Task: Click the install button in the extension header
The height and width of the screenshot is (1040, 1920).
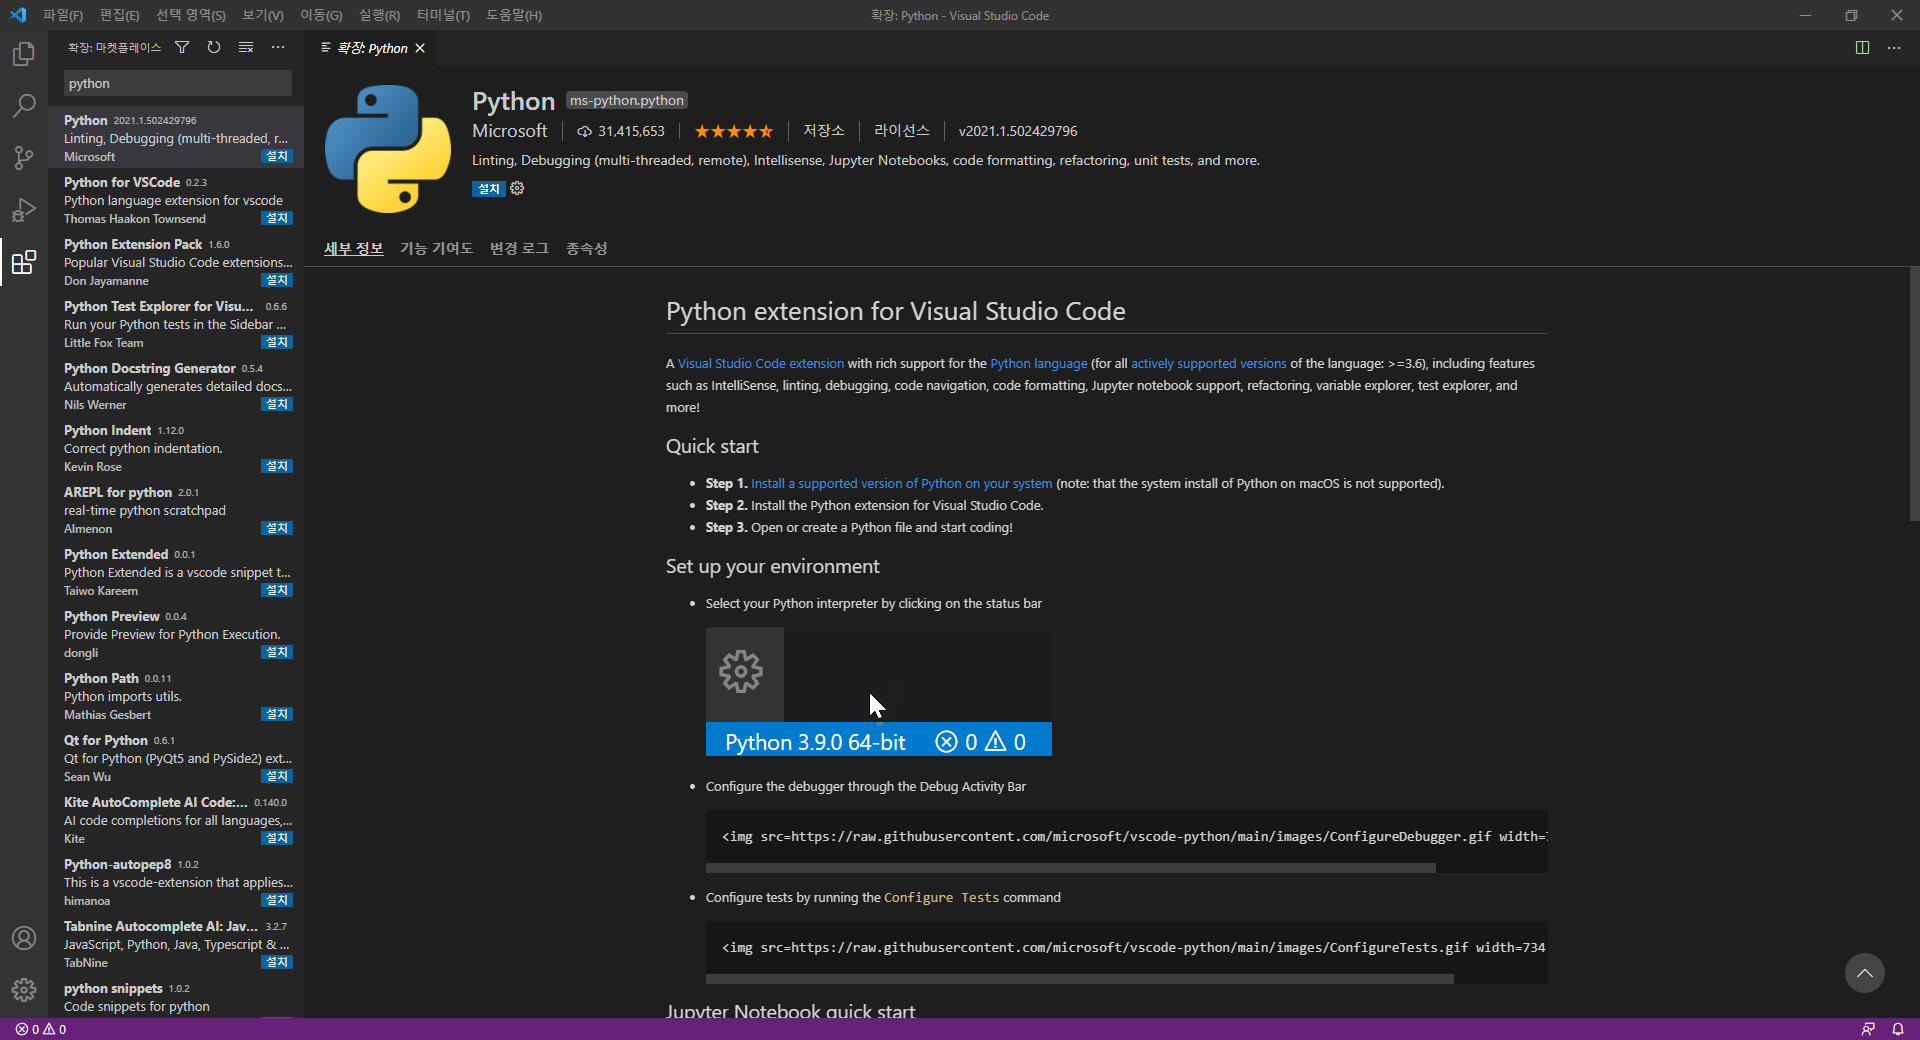Action: pos(489,189)
